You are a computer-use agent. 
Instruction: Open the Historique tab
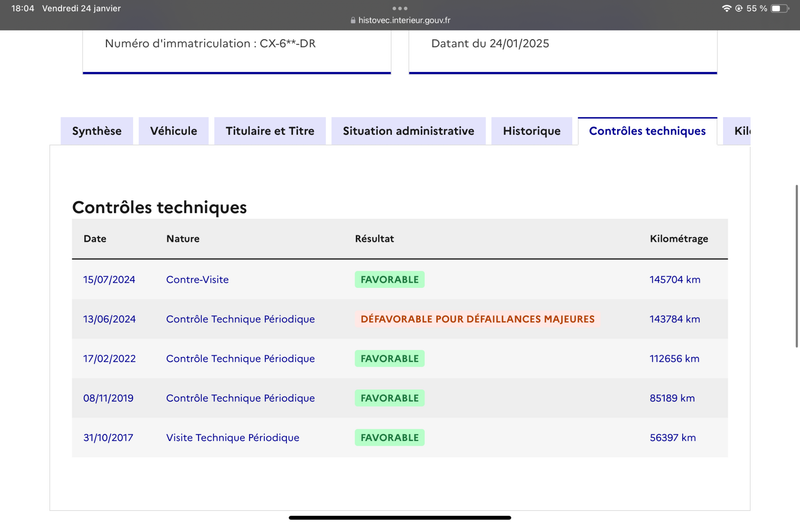532,131
